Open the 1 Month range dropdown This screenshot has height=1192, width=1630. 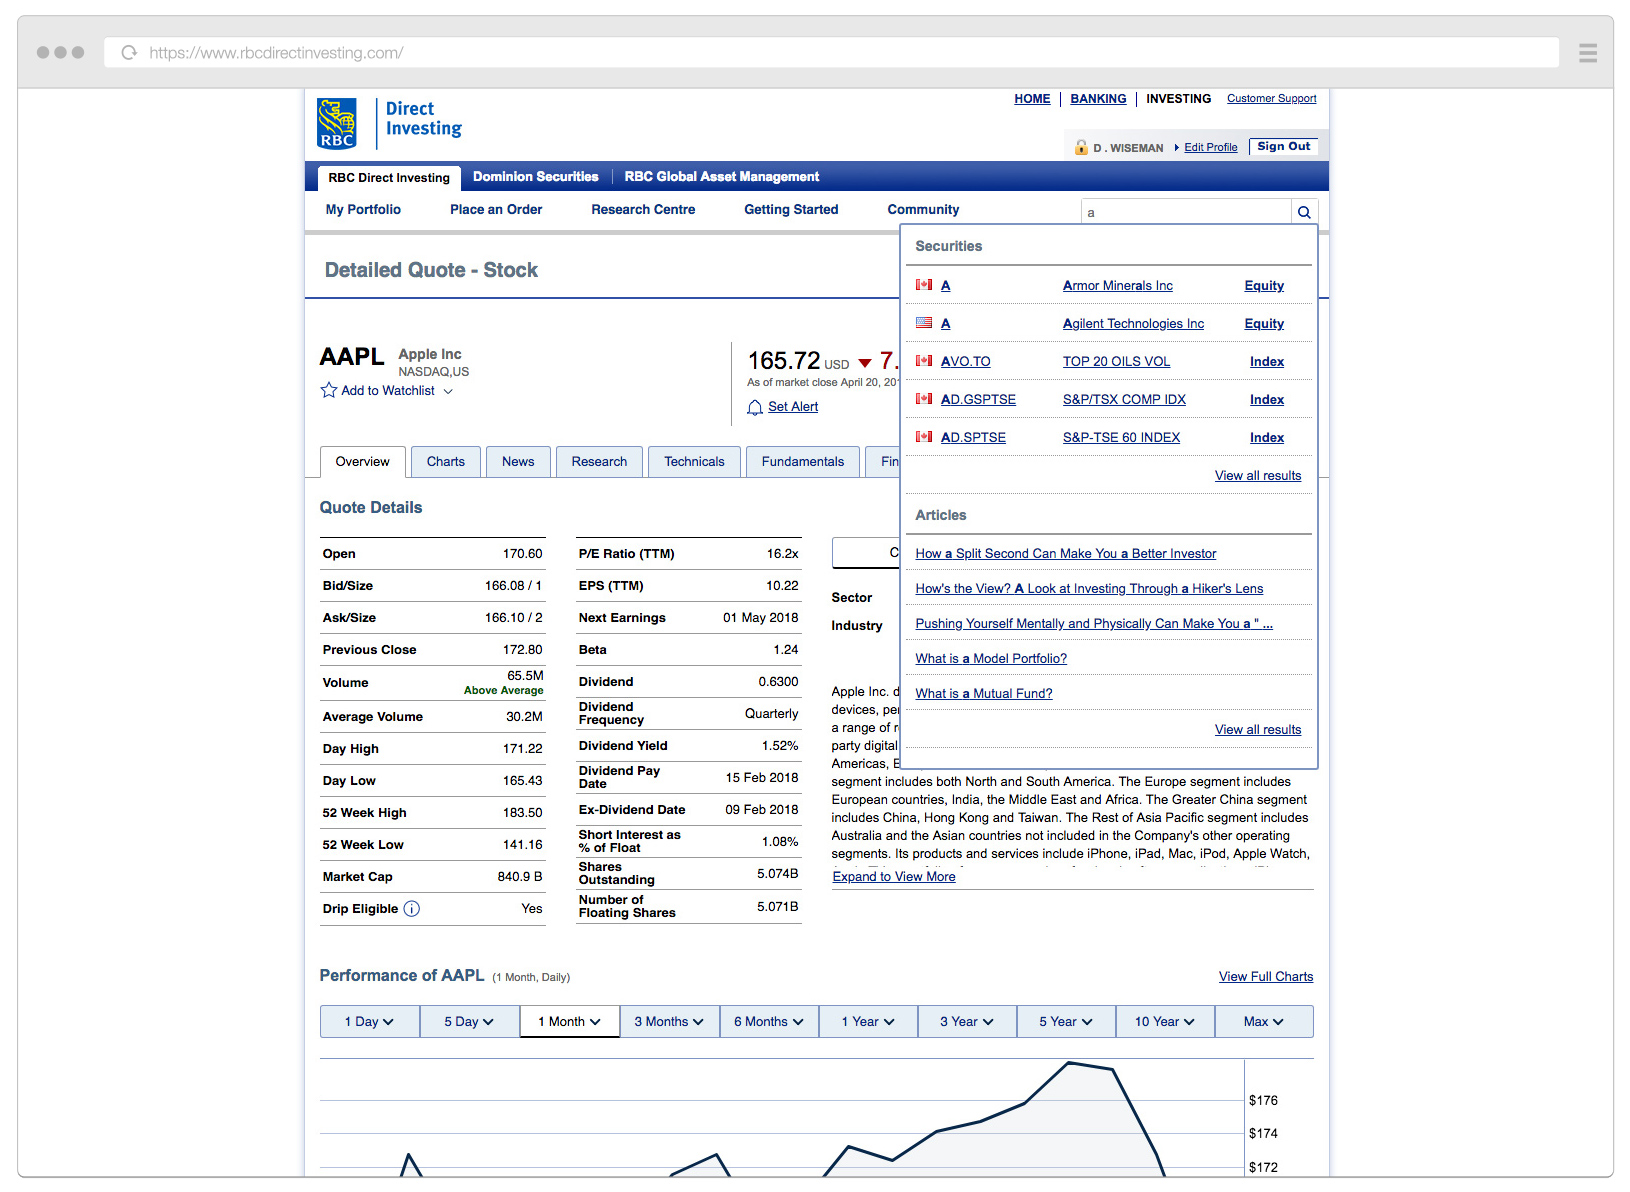(x=569, y=1022)
